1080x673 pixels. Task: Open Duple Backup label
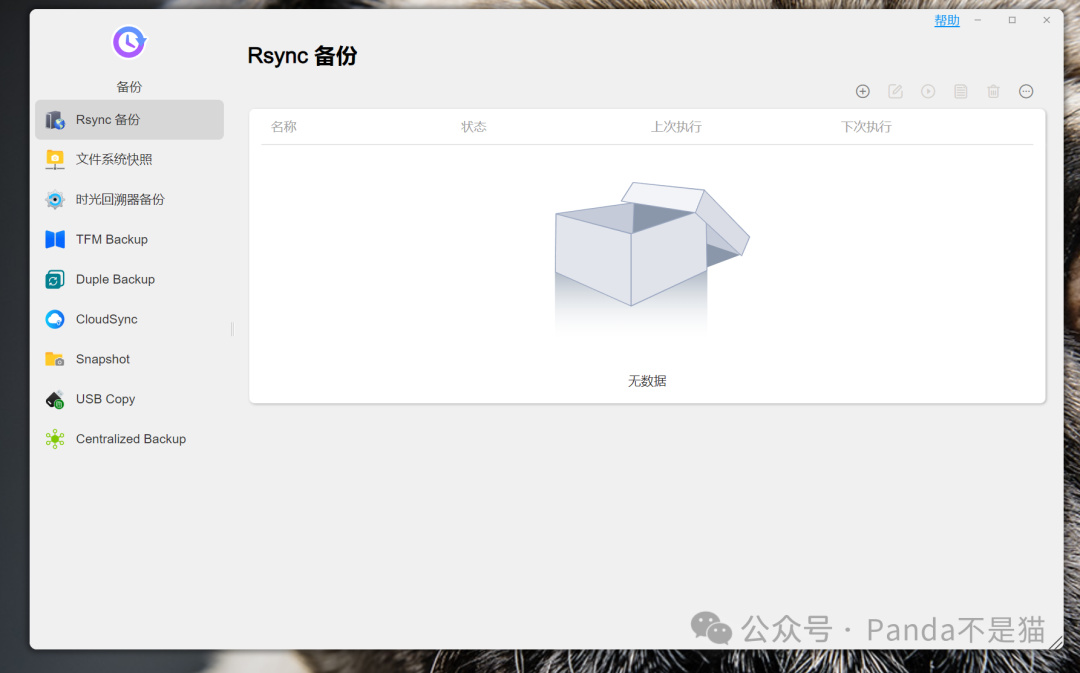(x=115, y=280)
